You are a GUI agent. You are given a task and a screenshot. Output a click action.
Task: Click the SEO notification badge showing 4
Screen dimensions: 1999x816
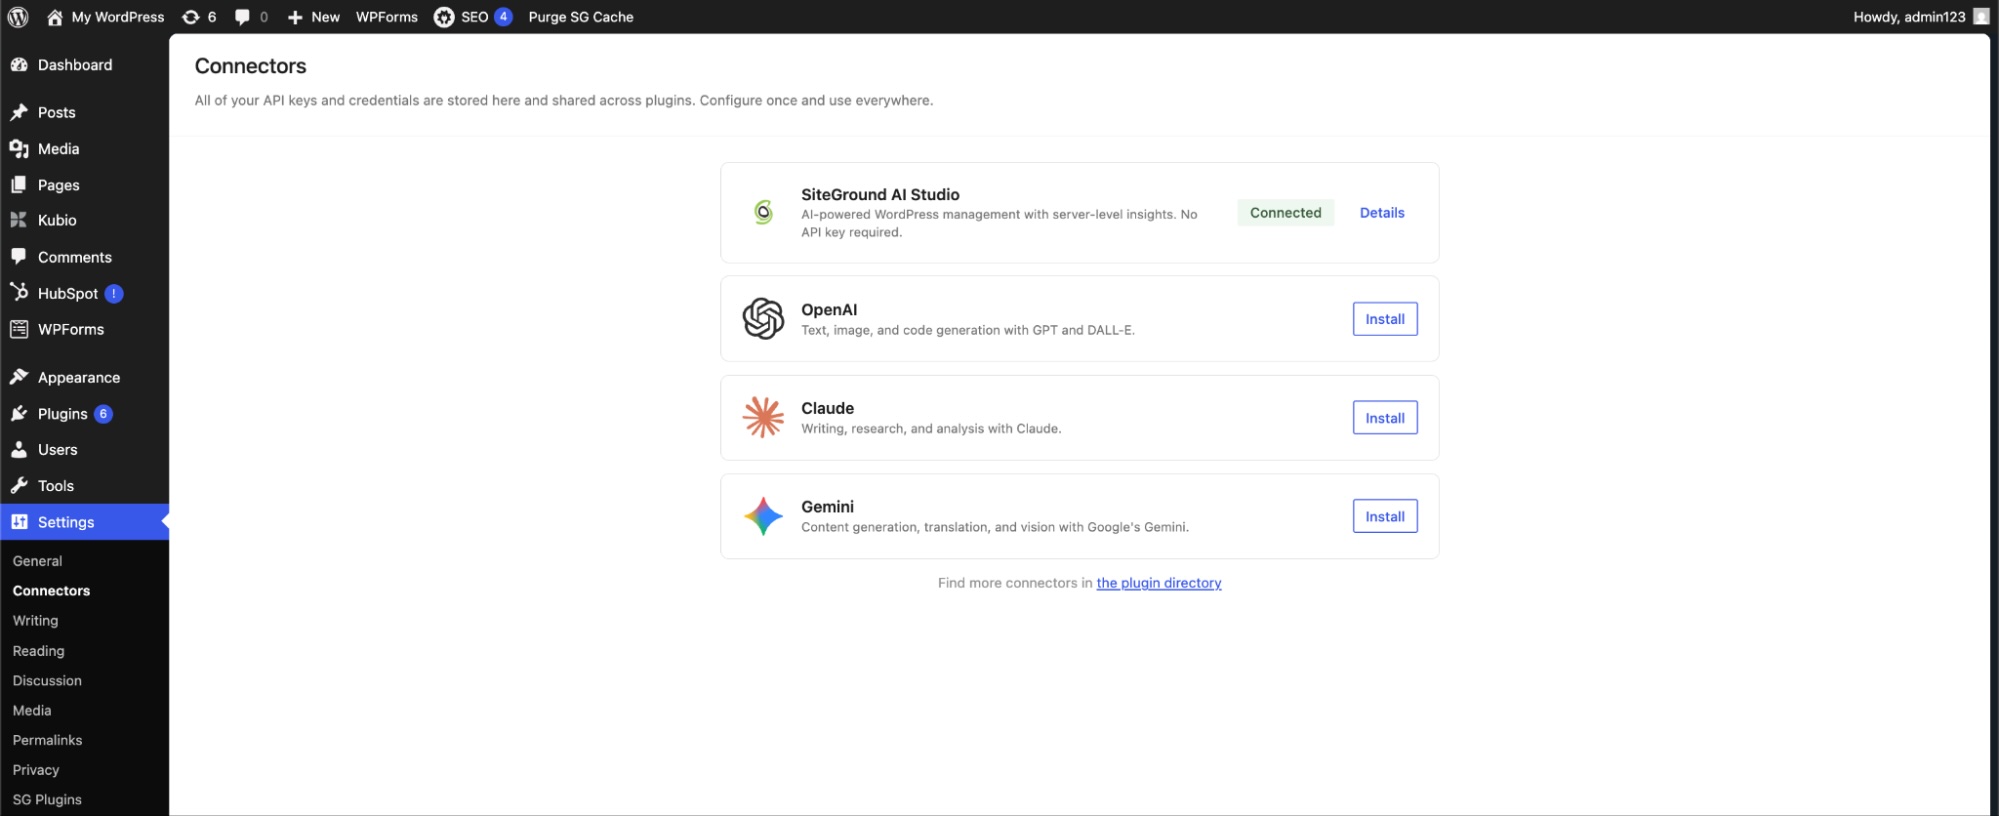pyautogui.click(x=503, y=17)
